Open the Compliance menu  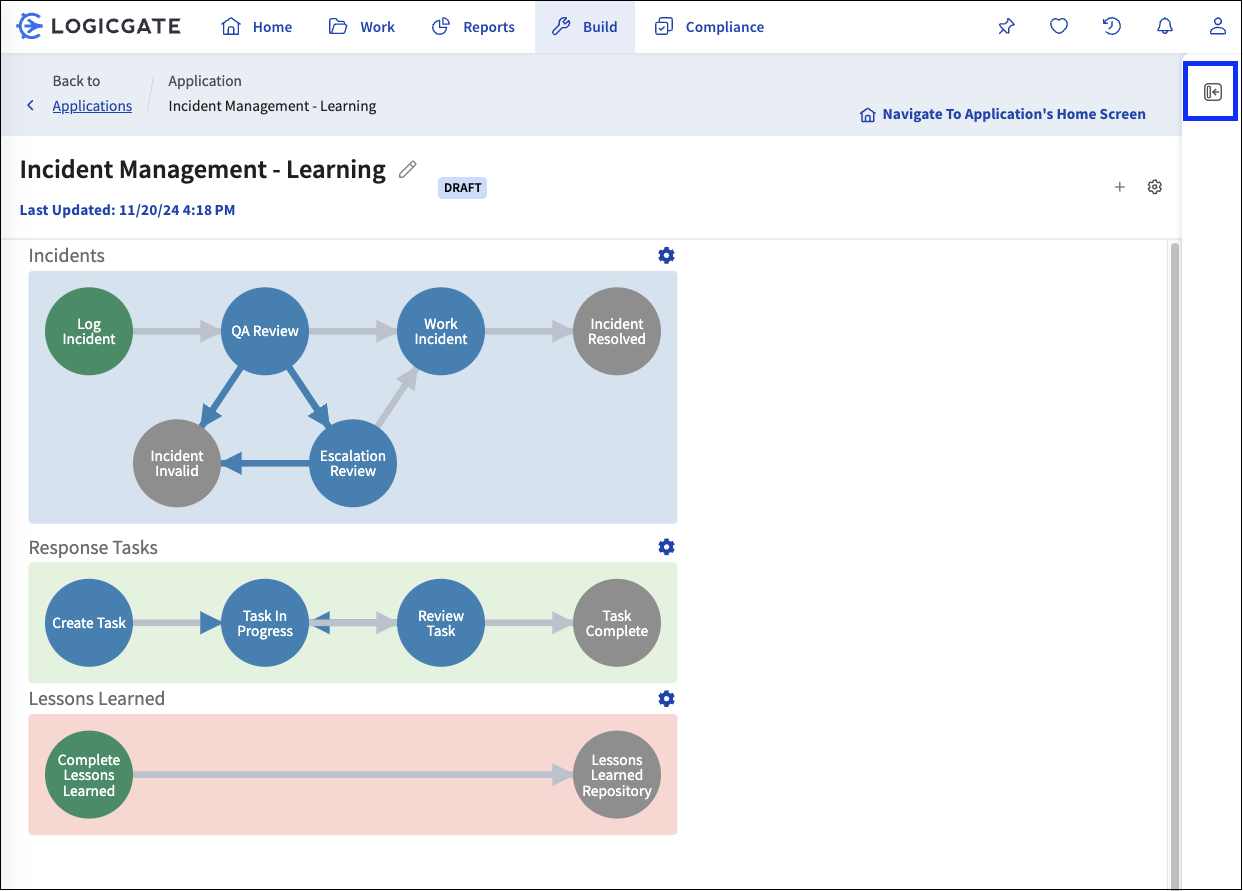tap(709, 27)
